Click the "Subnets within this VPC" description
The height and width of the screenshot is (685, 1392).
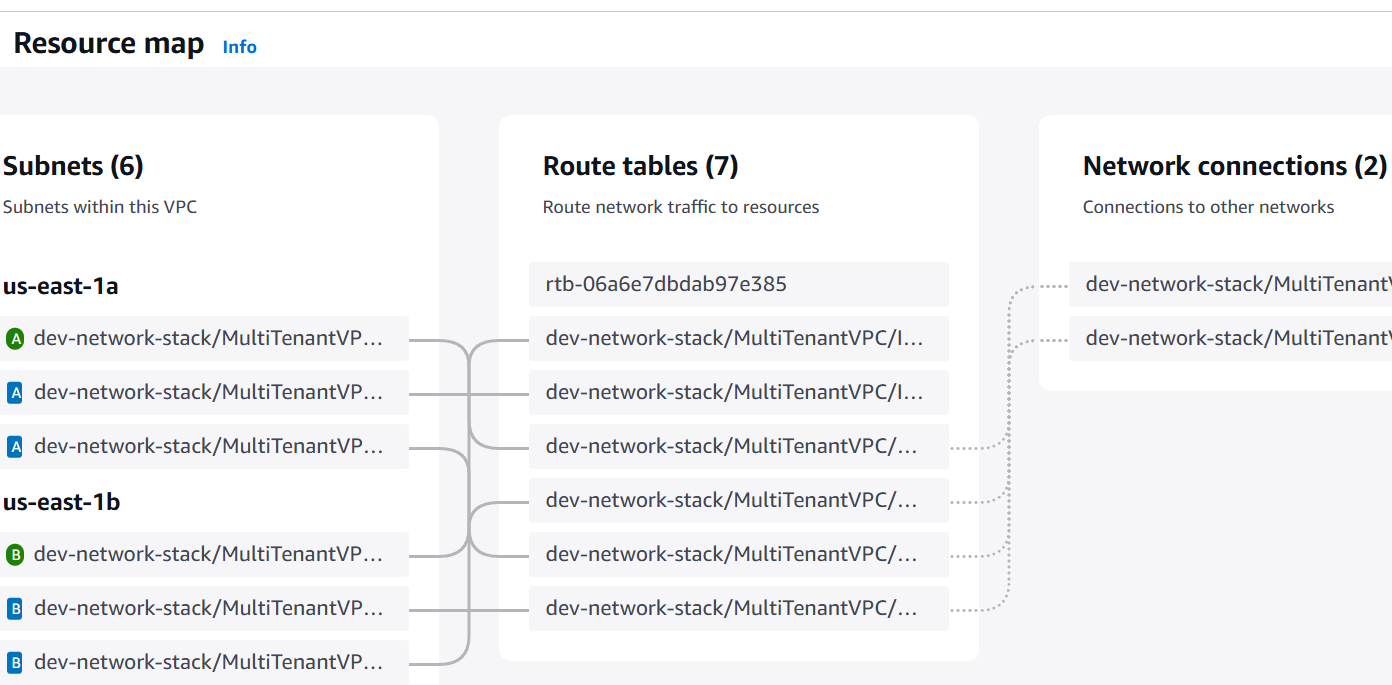(100, 207)
